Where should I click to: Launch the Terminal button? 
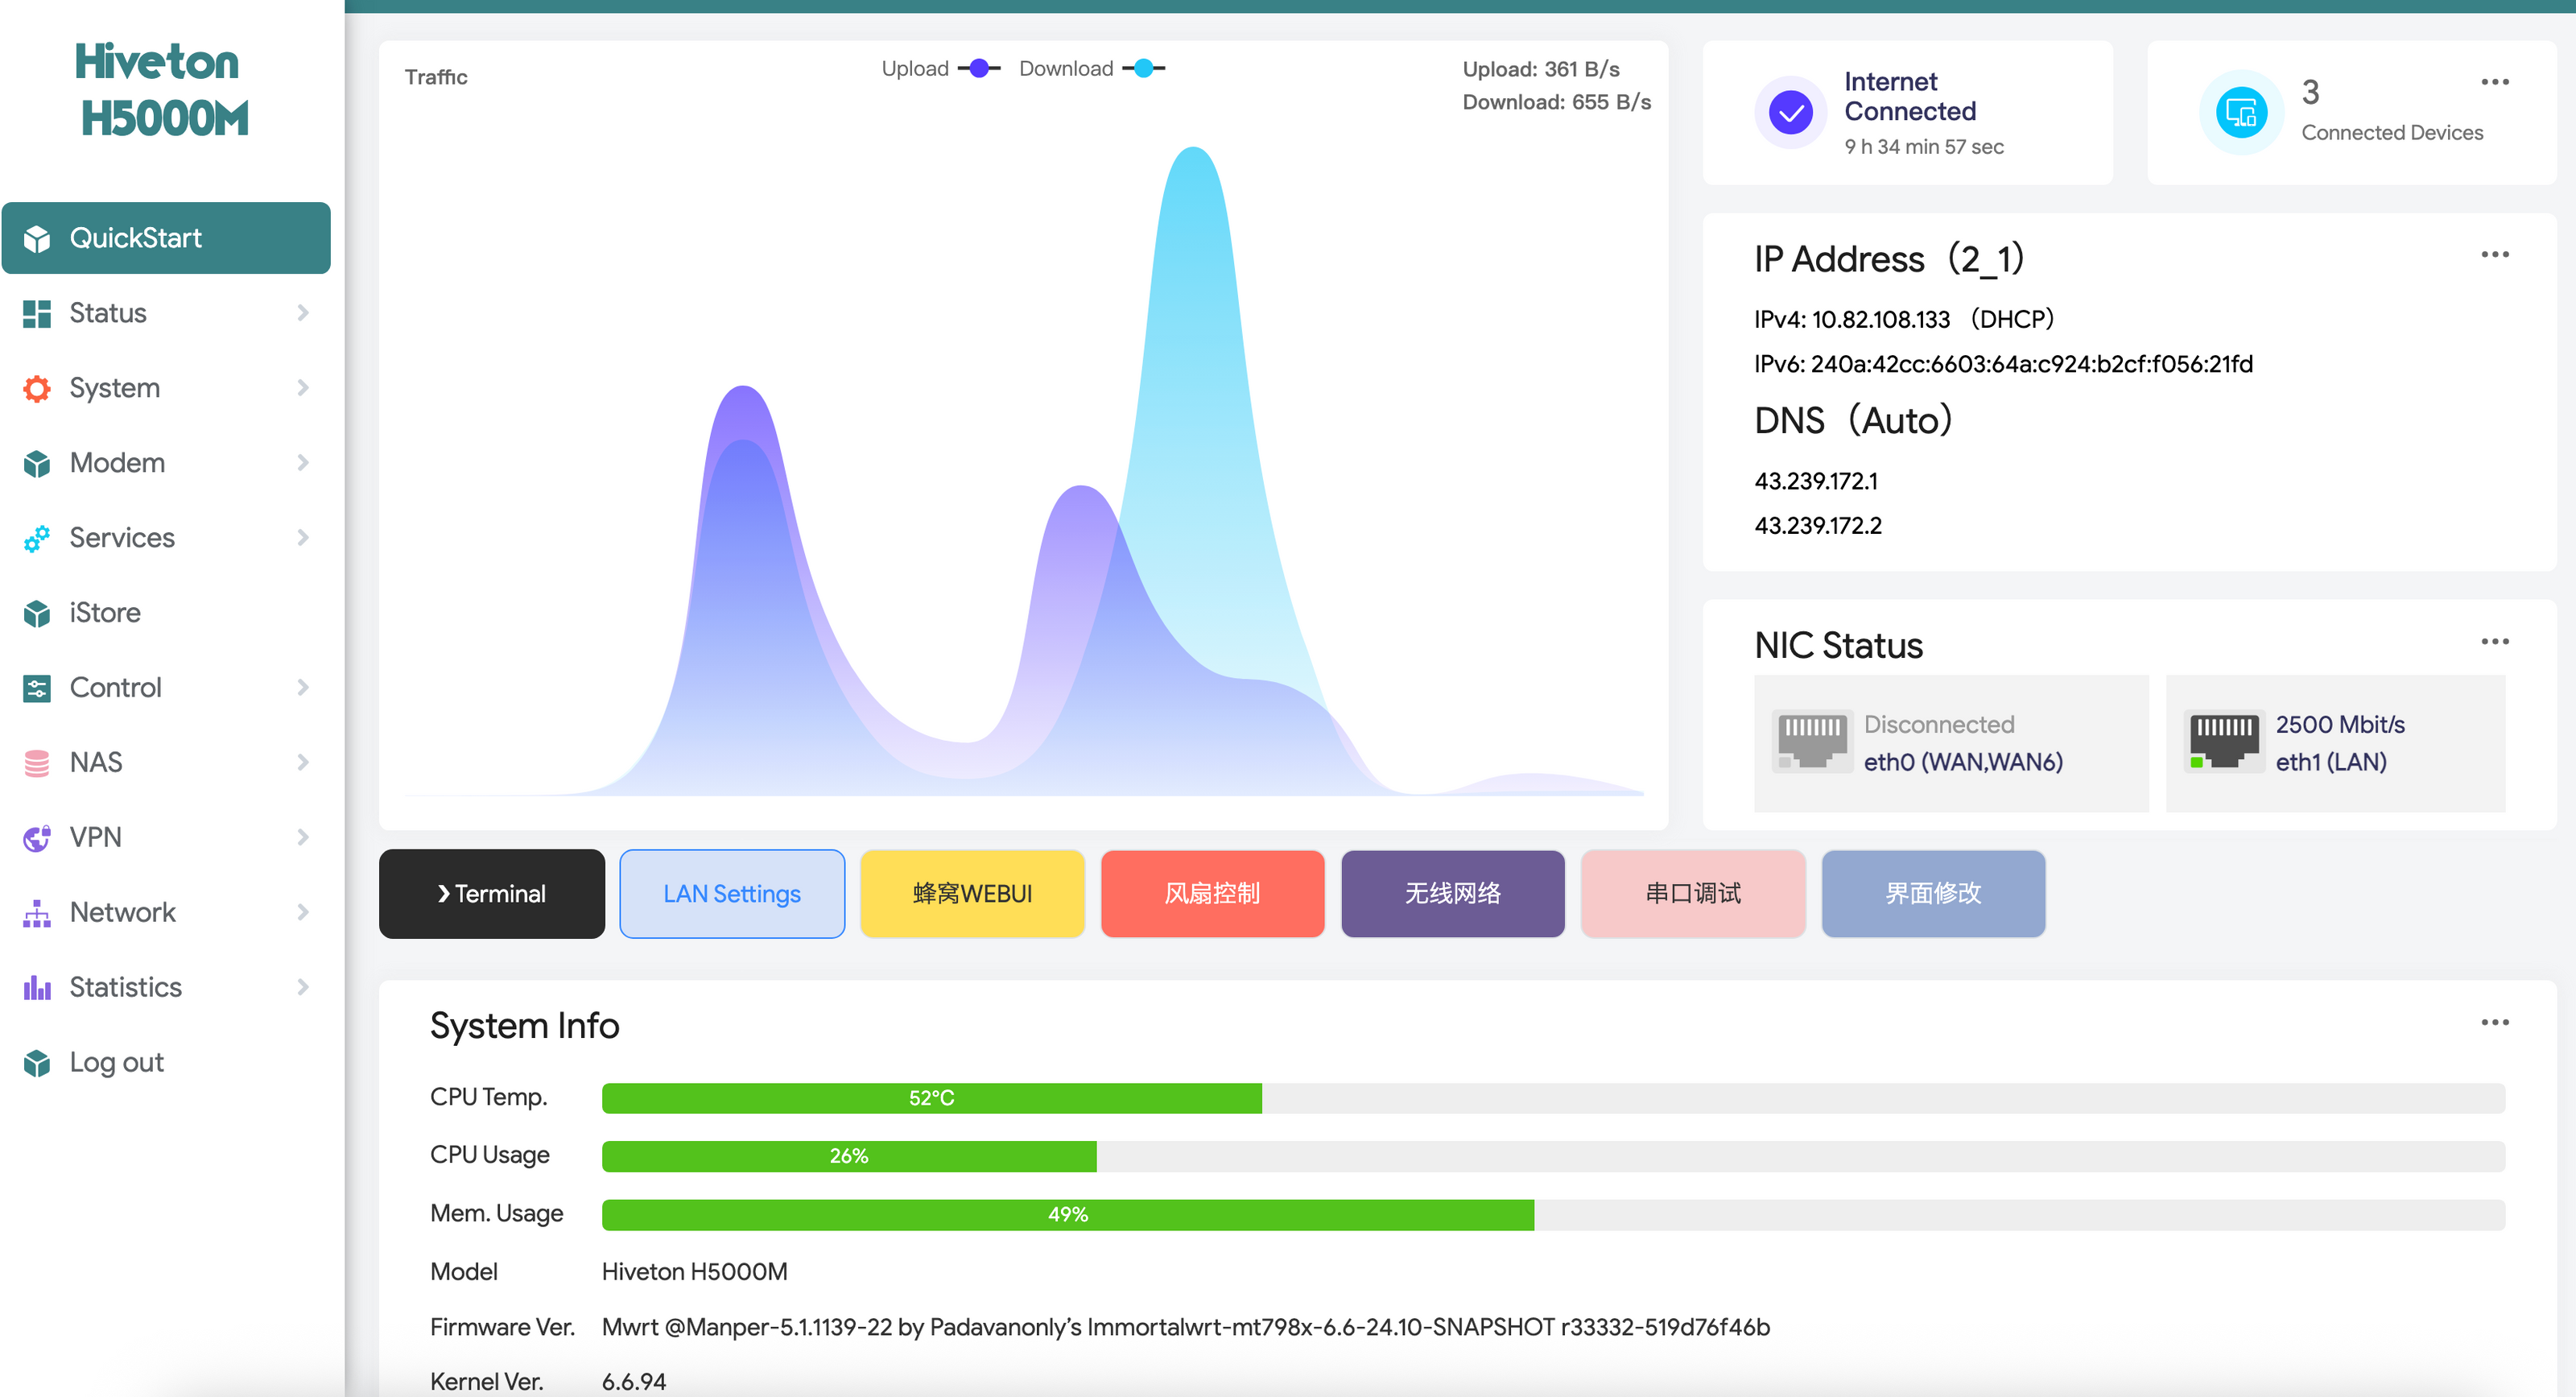click(x=491, y=894)
